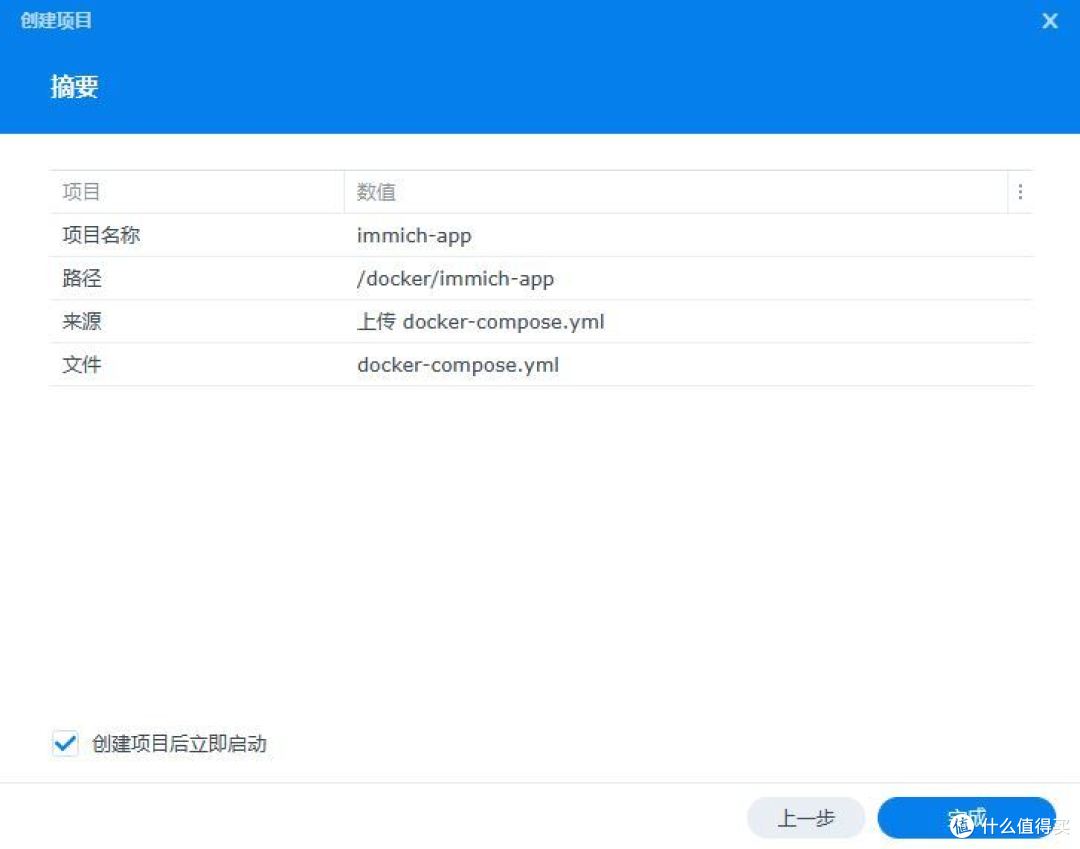Click the 创建项目 title in the blue header
This screenshot has height=849, width=1080.
55,20
